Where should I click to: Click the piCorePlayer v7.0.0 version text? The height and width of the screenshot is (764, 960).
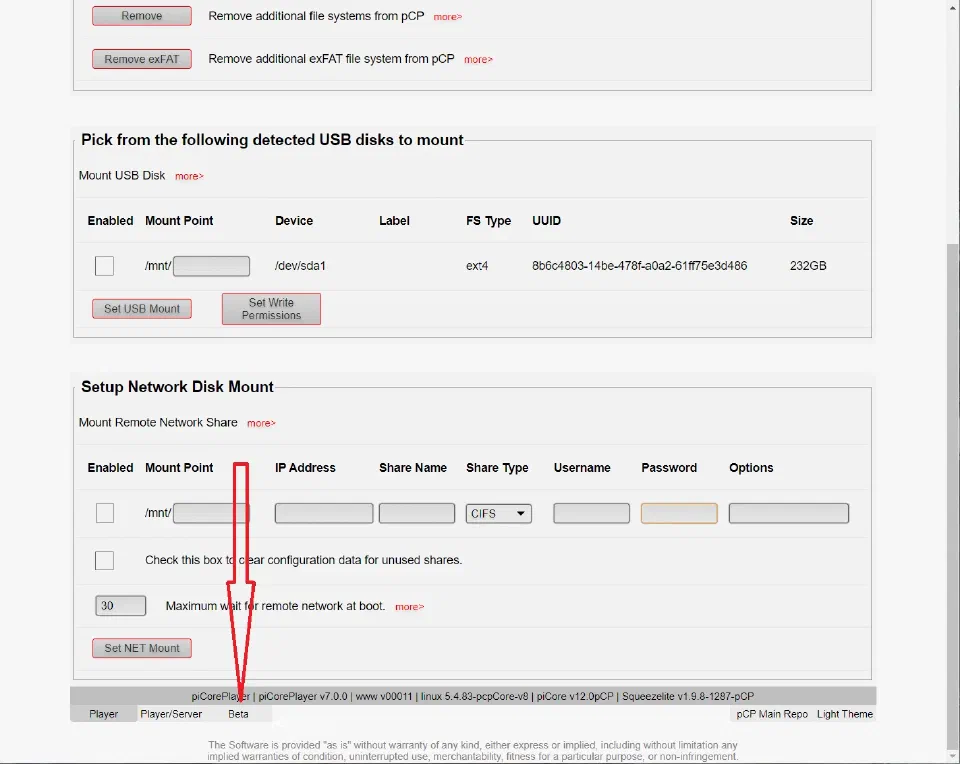tap(302, 696)
